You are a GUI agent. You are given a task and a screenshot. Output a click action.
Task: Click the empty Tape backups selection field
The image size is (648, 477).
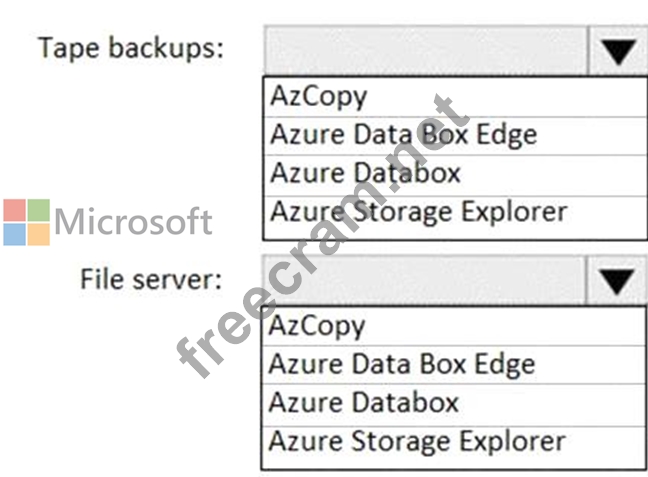point(425,50)
